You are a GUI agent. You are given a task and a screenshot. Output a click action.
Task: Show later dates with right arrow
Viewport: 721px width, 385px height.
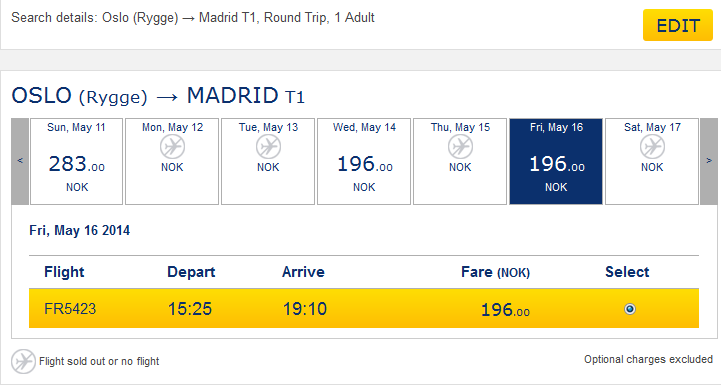tap(709, 161)
